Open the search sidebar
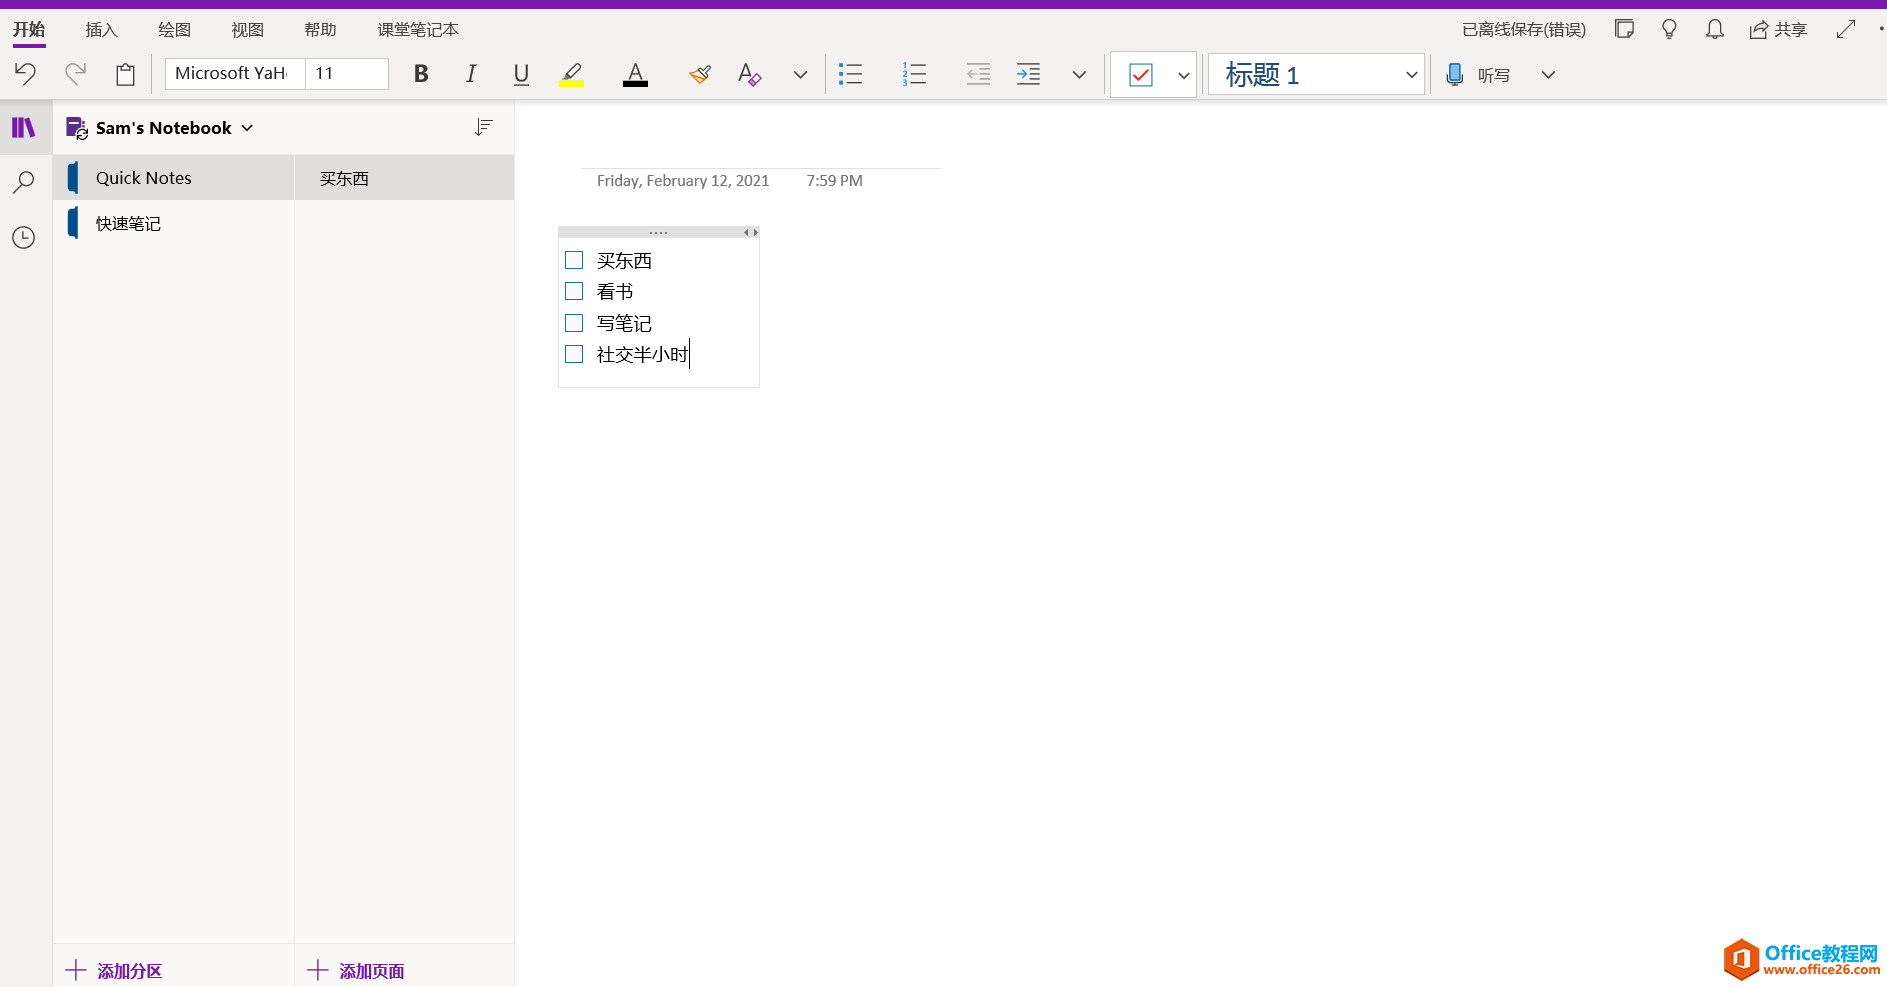 [24, 181]
